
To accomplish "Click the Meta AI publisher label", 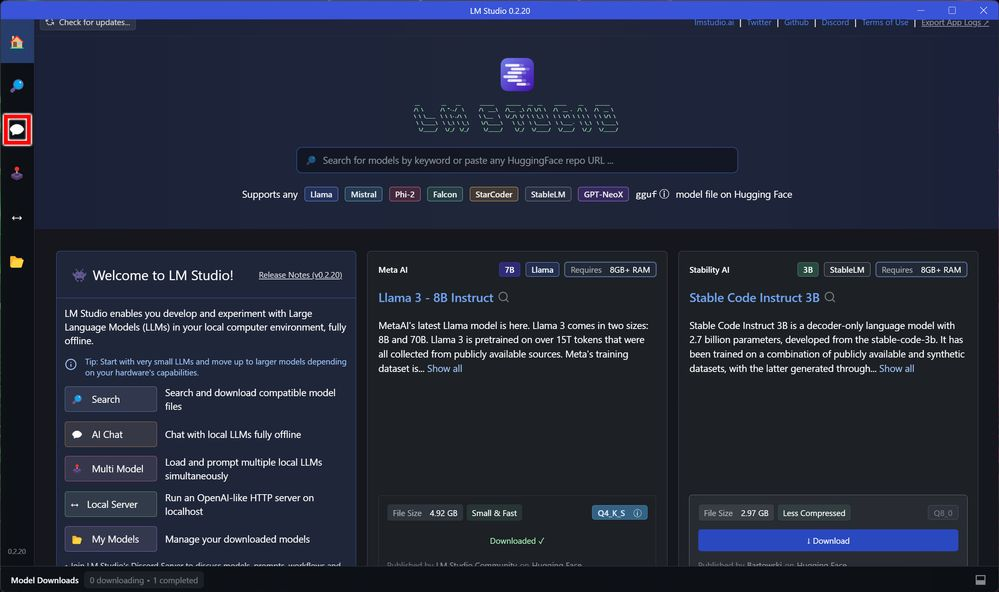I will click(392, 270).
